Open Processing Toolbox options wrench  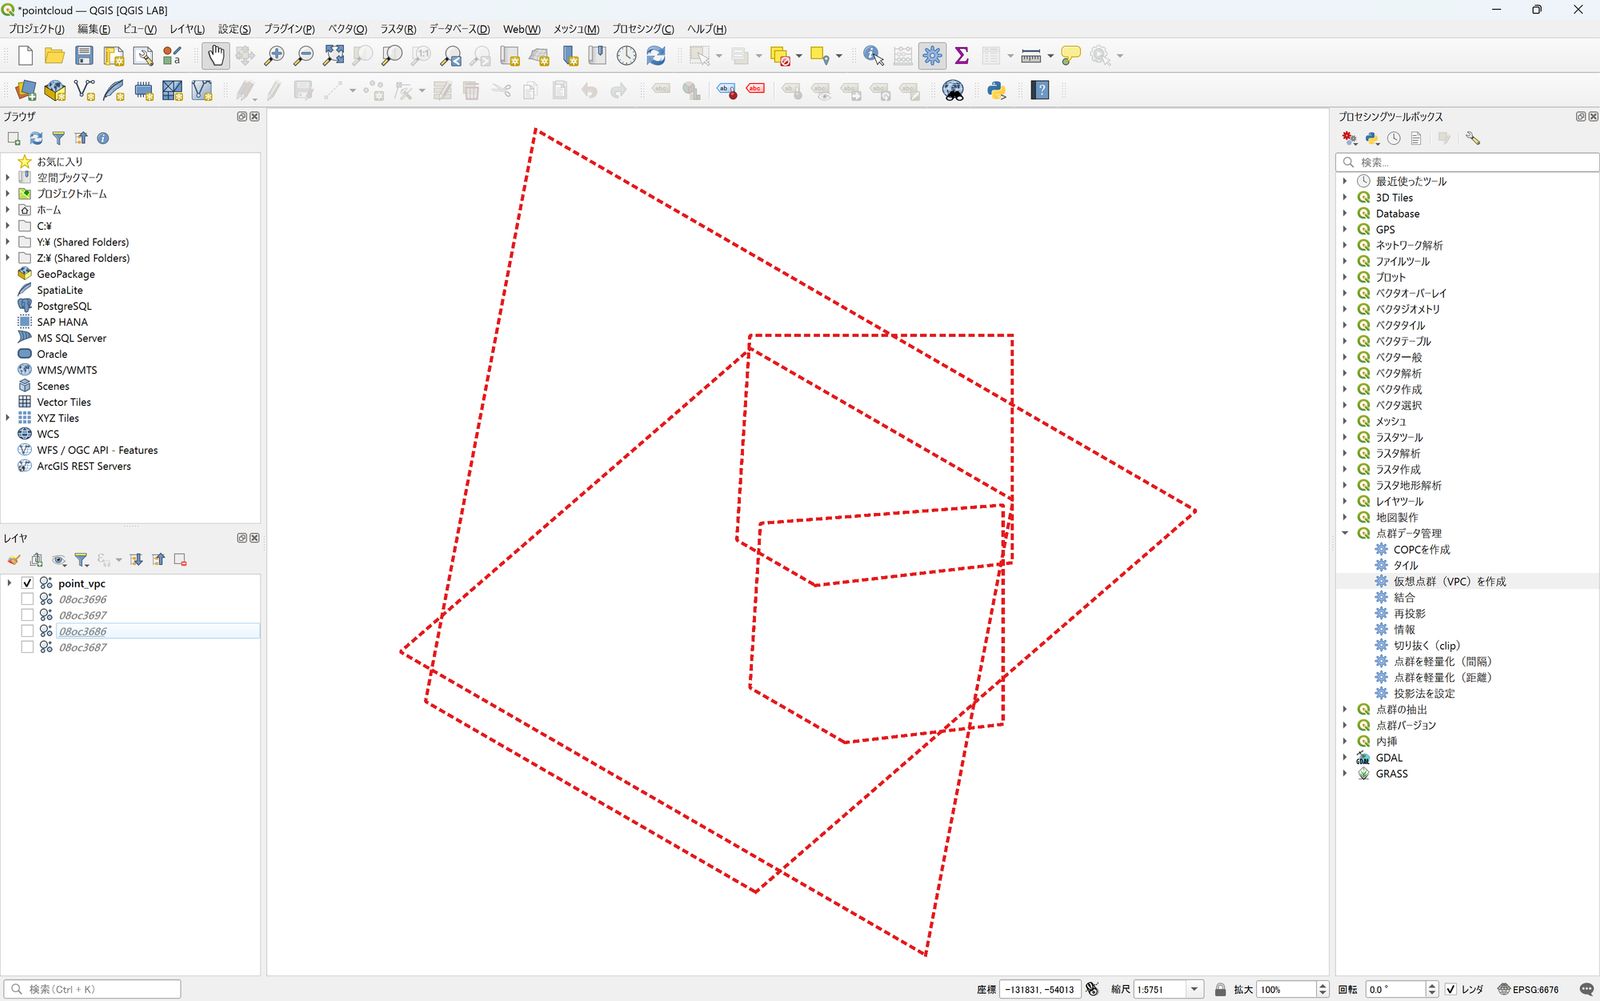(1473, 138)
